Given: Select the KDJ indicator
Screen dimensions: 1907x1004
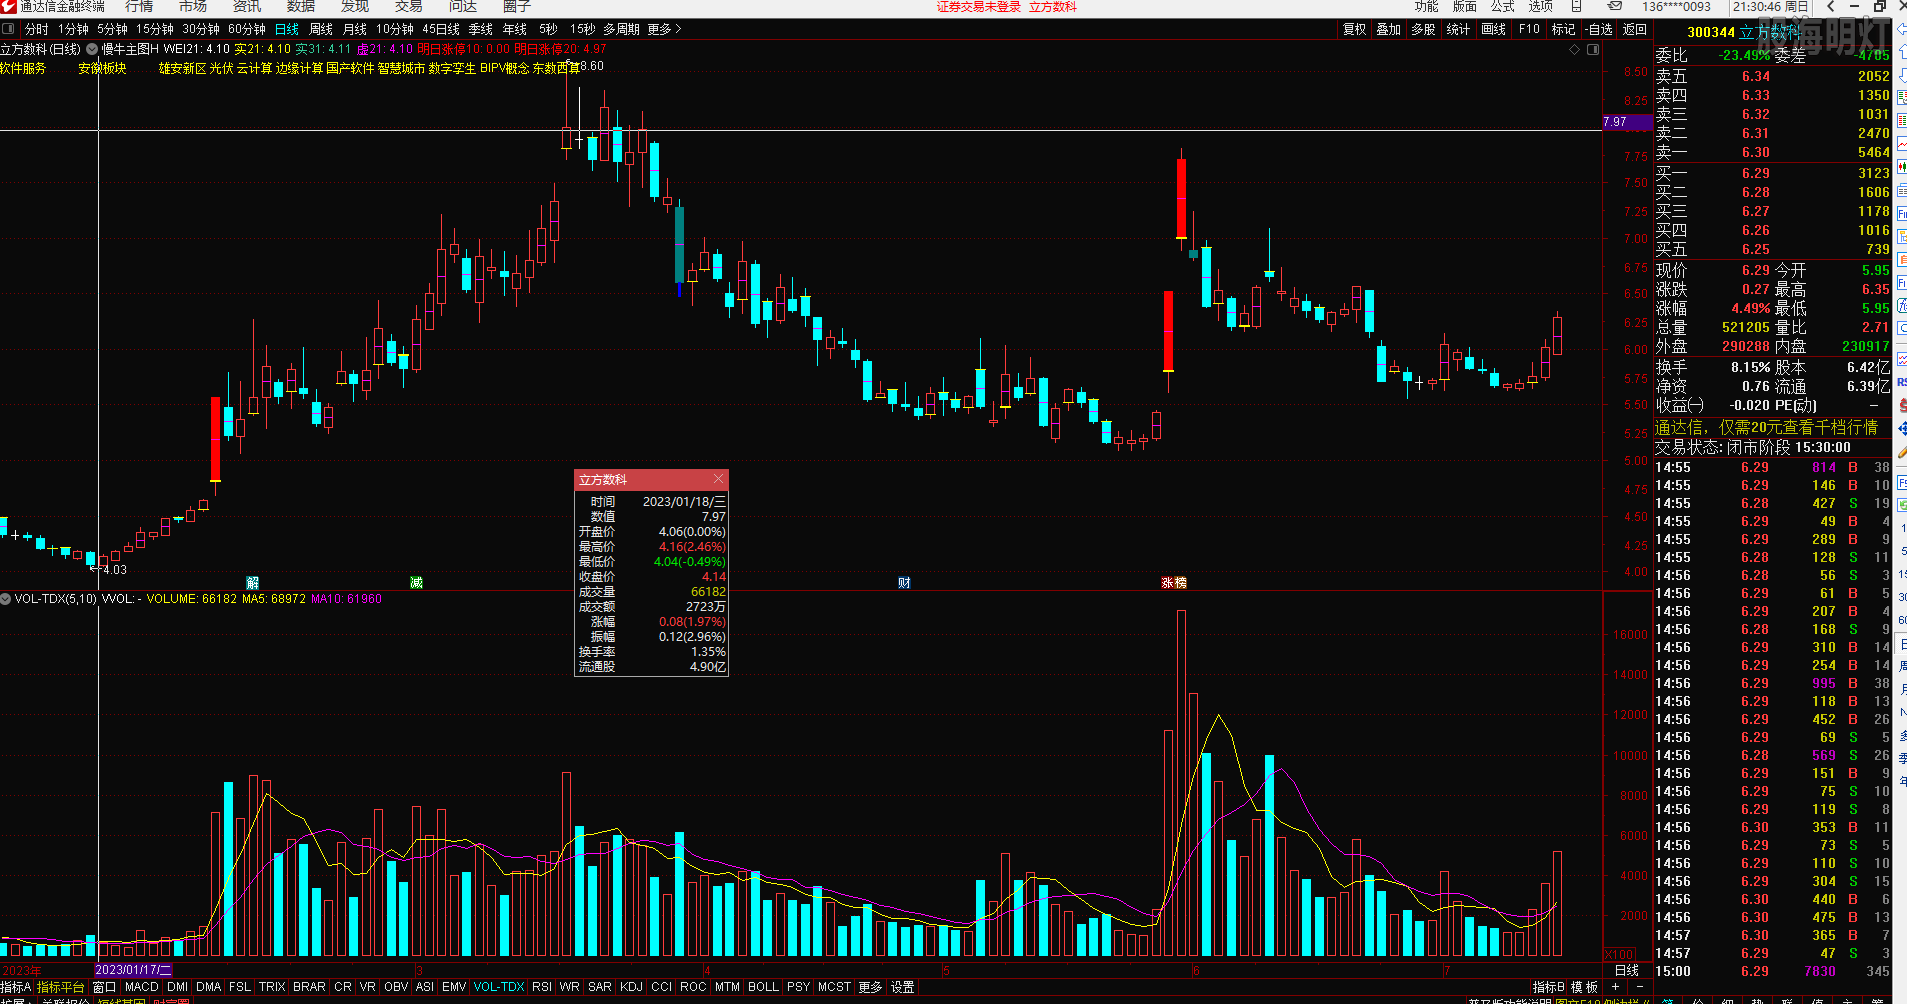Looking at the screenshot, I should (x=631, y=987).
